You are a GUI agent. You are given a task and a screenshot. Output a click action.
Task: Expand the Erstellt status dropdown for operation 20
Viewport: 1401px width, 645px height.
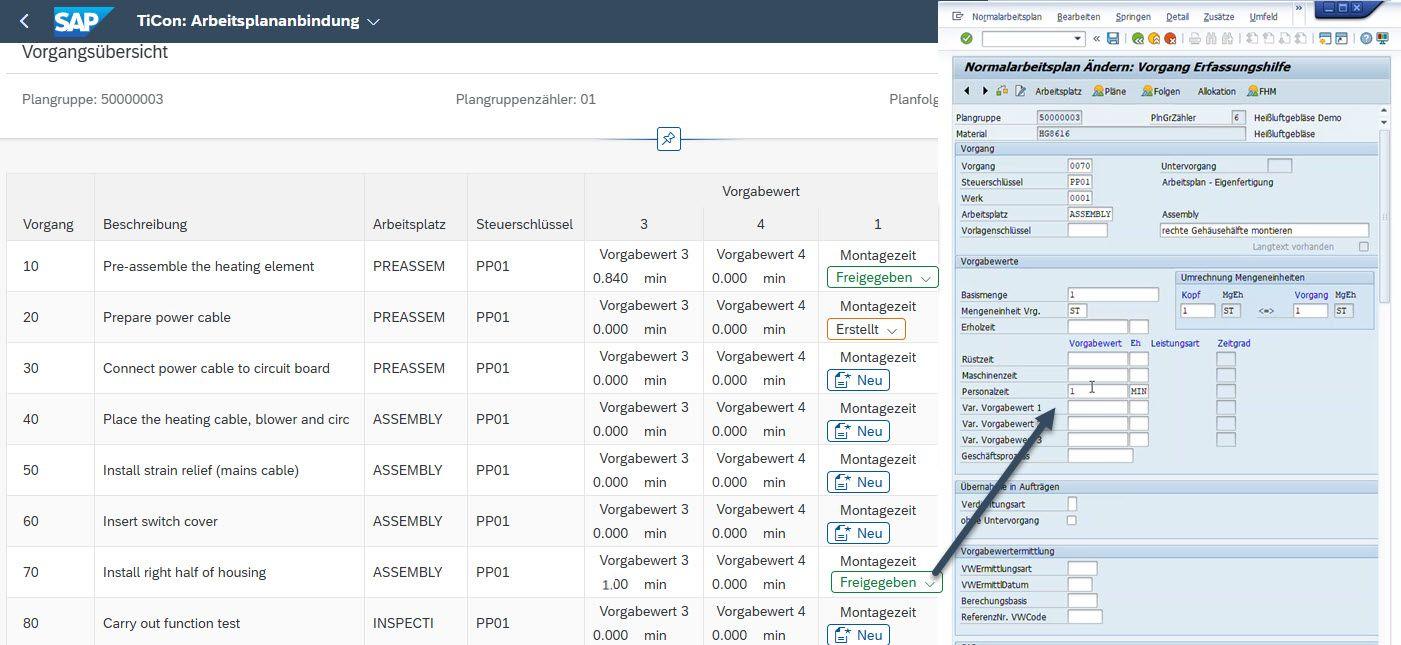(x=866, y=329)
